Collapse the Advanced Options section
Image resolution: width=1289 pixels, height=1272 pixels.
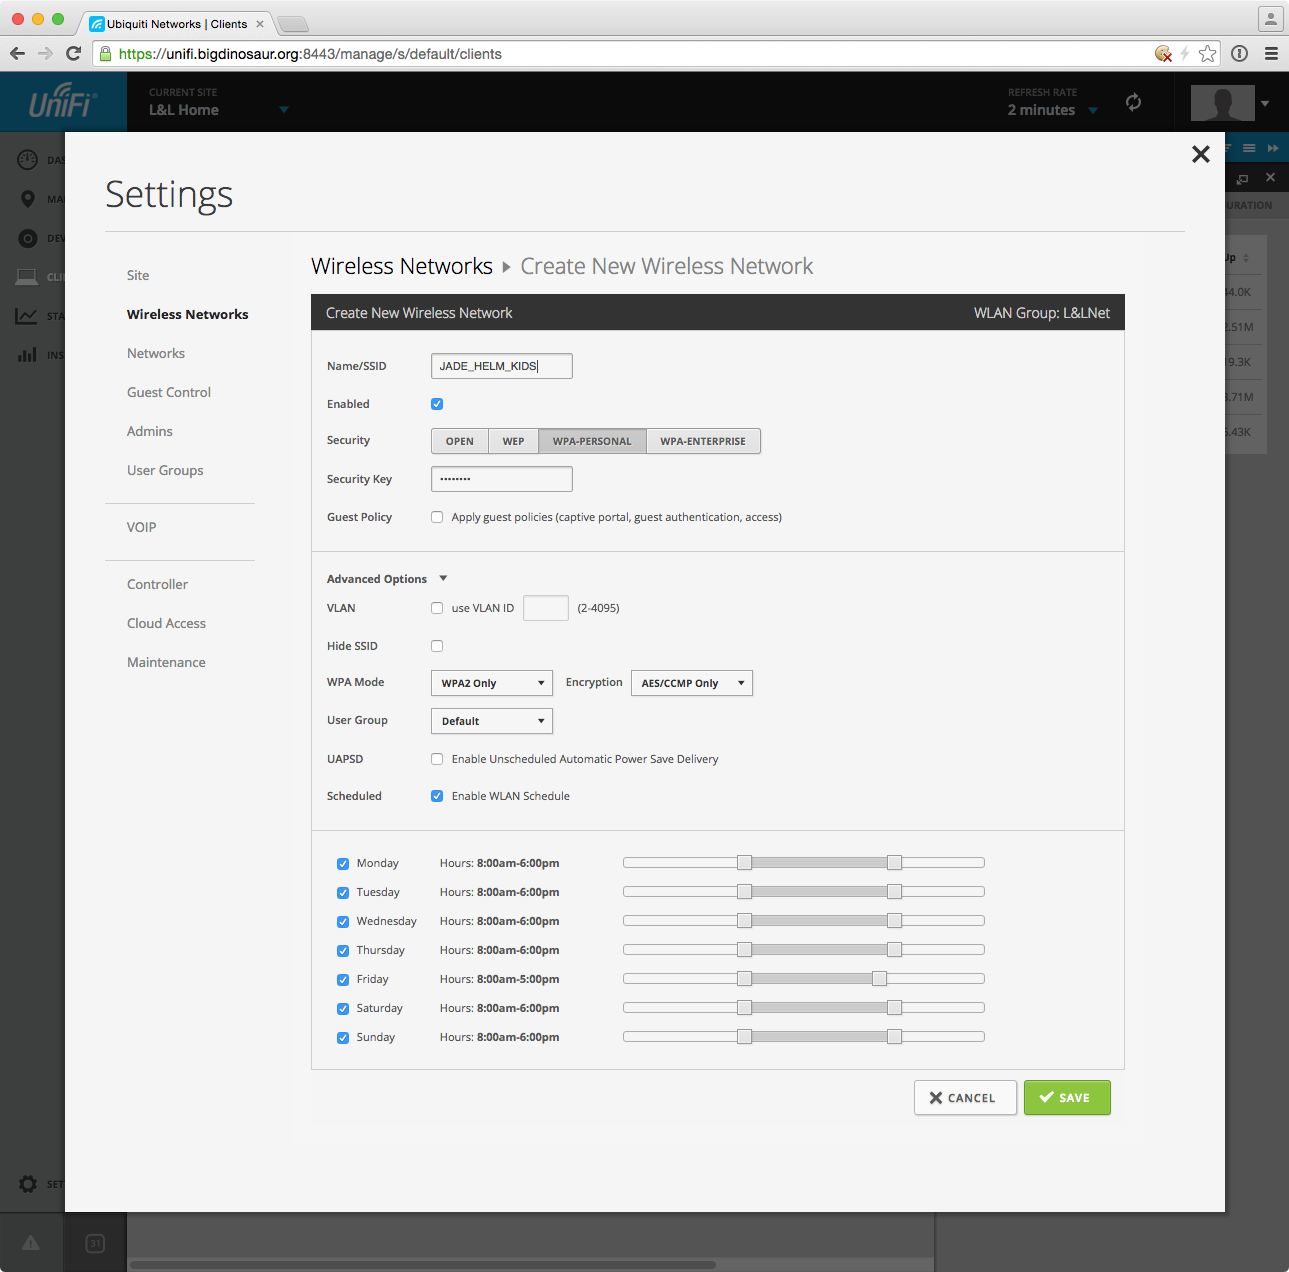[443, 579]
